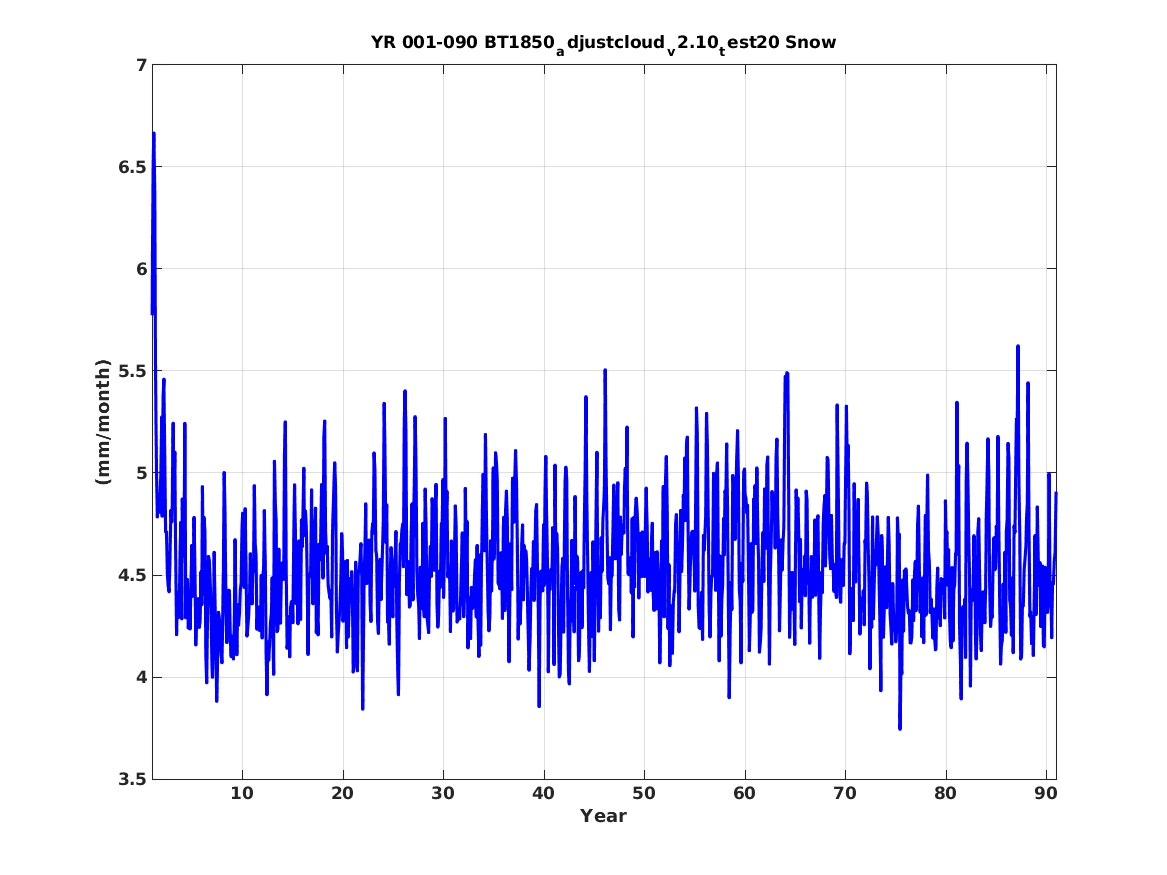1167x875 pixels.
Task: Click the plot title text
Action: (x=604, y=43)
